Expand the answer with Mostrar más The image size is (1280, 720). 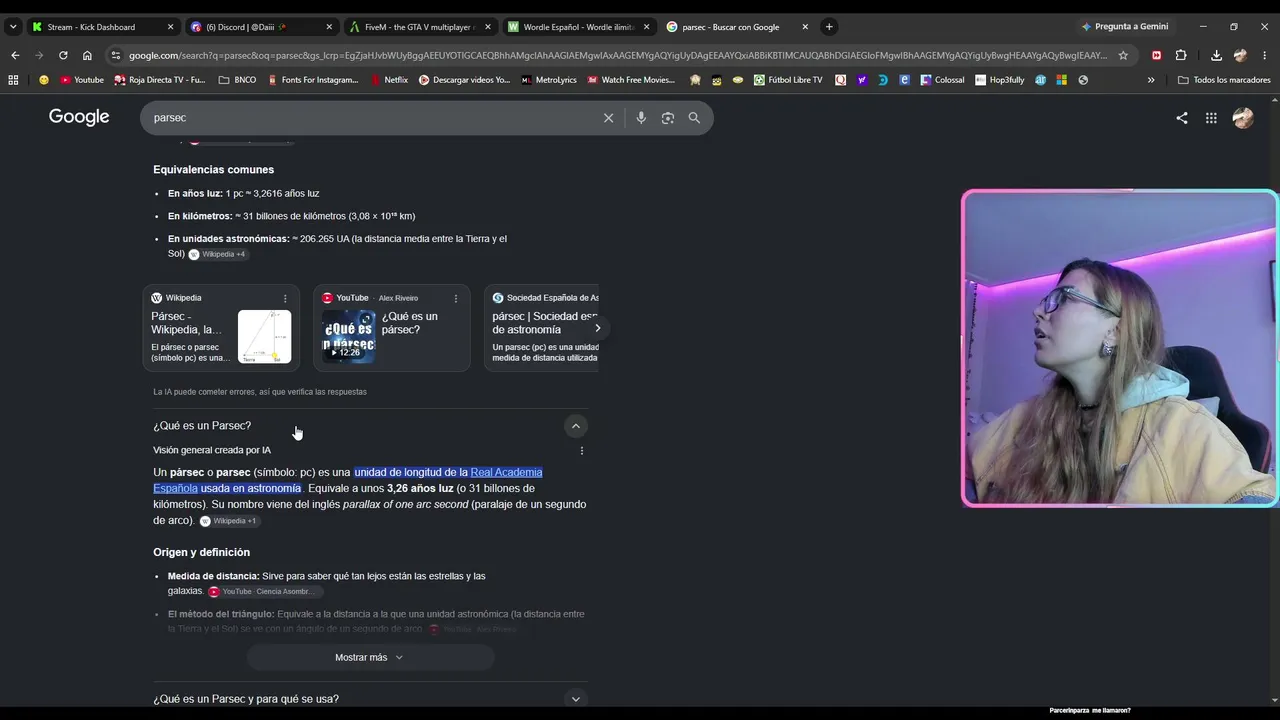coord(370,657)
